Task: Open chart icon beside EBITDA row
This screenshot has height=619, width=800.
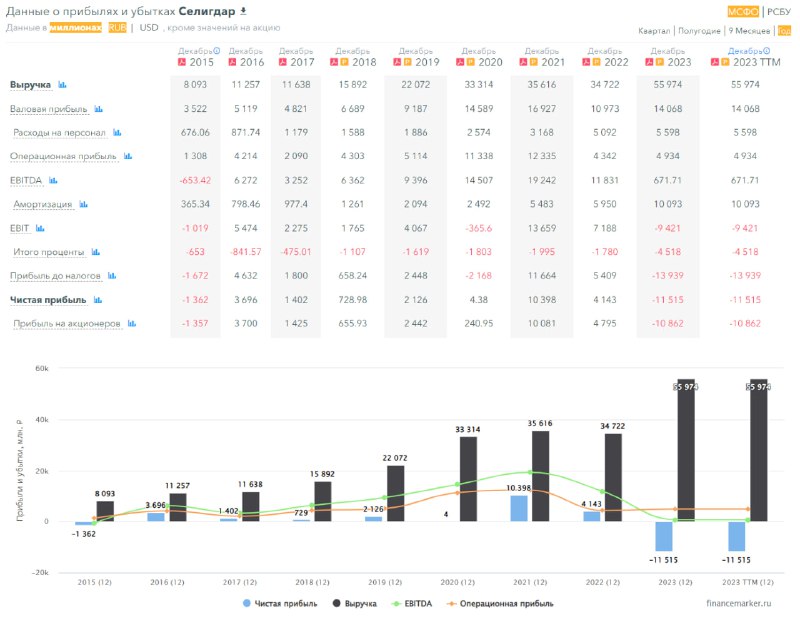Action: coord(53,180)
